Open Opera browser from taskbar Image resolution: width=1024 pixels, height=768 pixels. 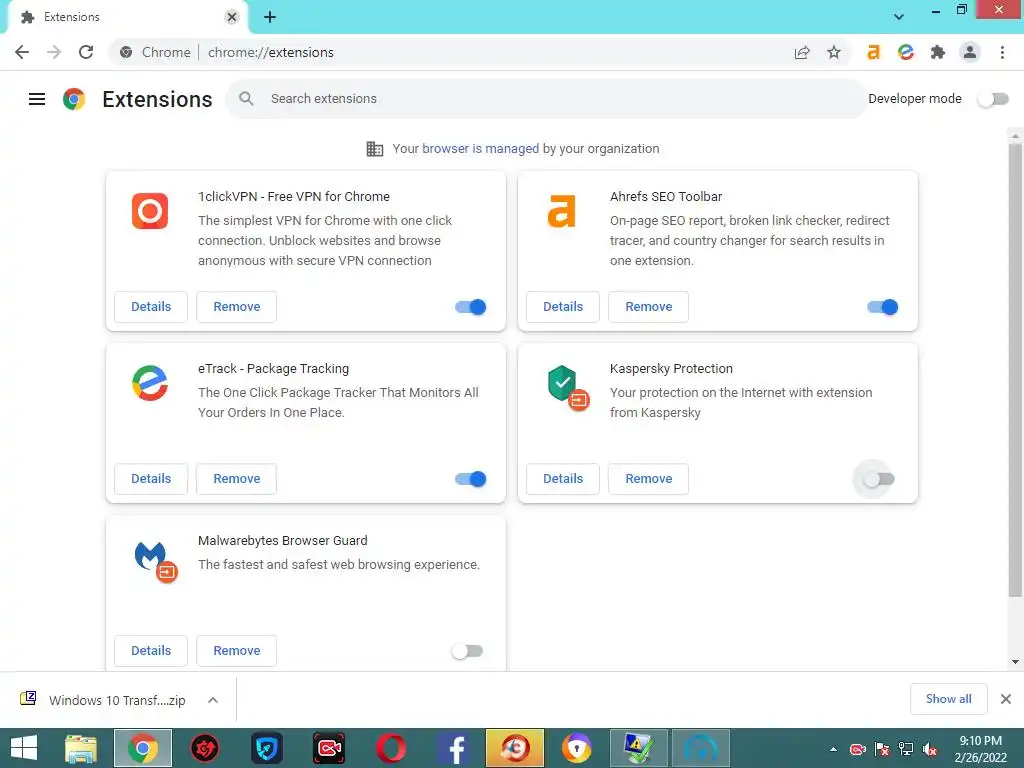(x=391, y=748)
